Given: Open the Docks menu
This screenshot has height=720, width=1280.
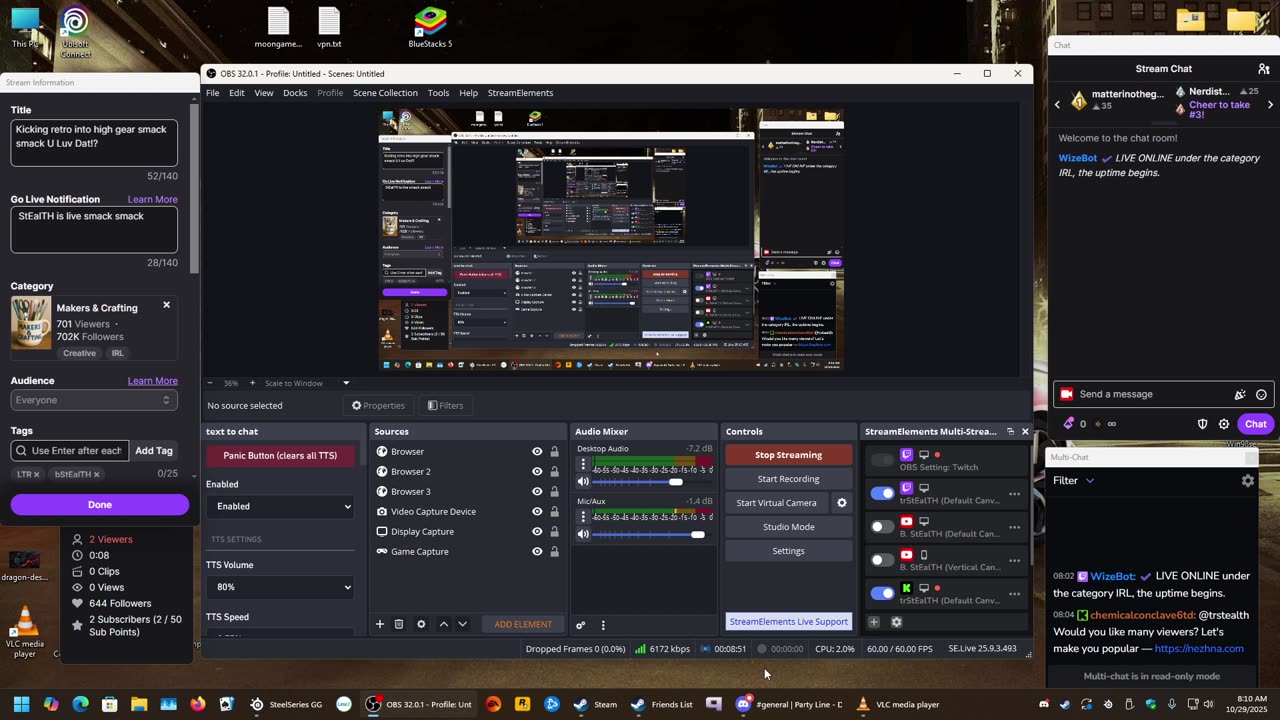Looking at the screenshot, I should 295,93.
